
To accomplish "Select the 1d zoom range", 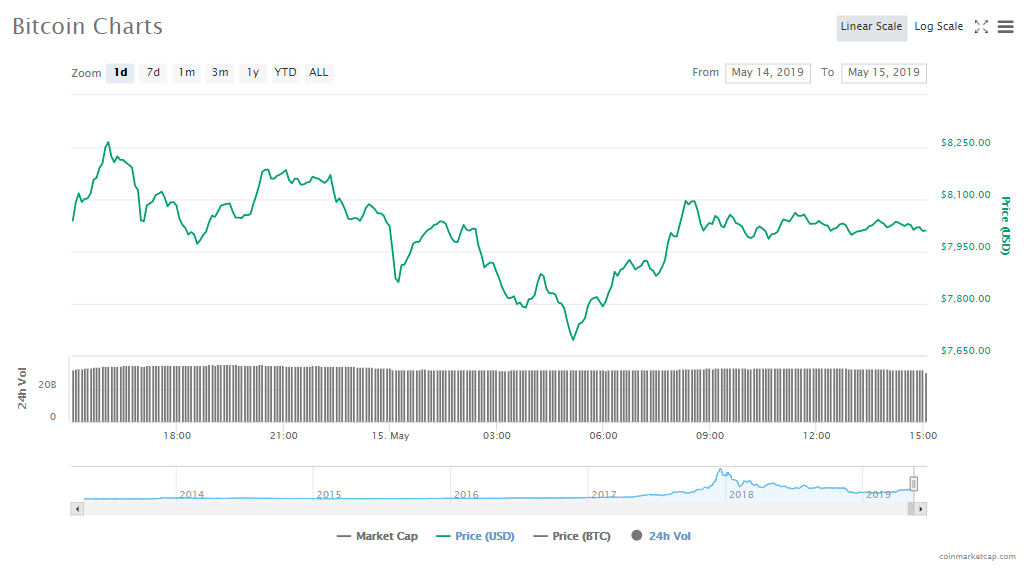I will click(x=120, y=73).
